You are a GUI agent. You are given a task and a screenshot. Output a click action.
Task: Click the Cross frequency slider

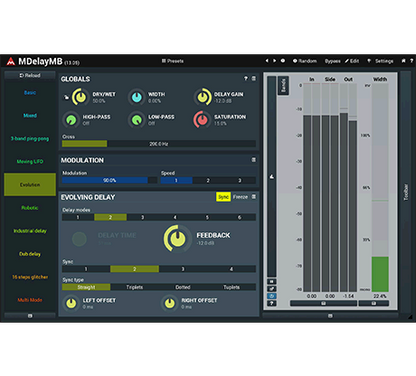click(x=159, y=144)
